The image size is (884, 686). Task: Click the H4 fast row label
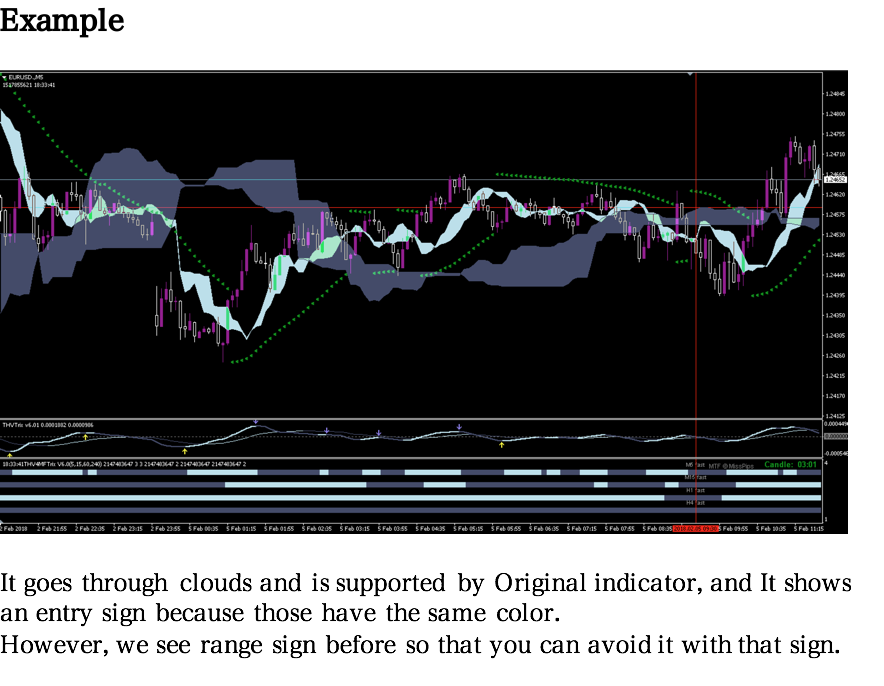coord(695,503)
